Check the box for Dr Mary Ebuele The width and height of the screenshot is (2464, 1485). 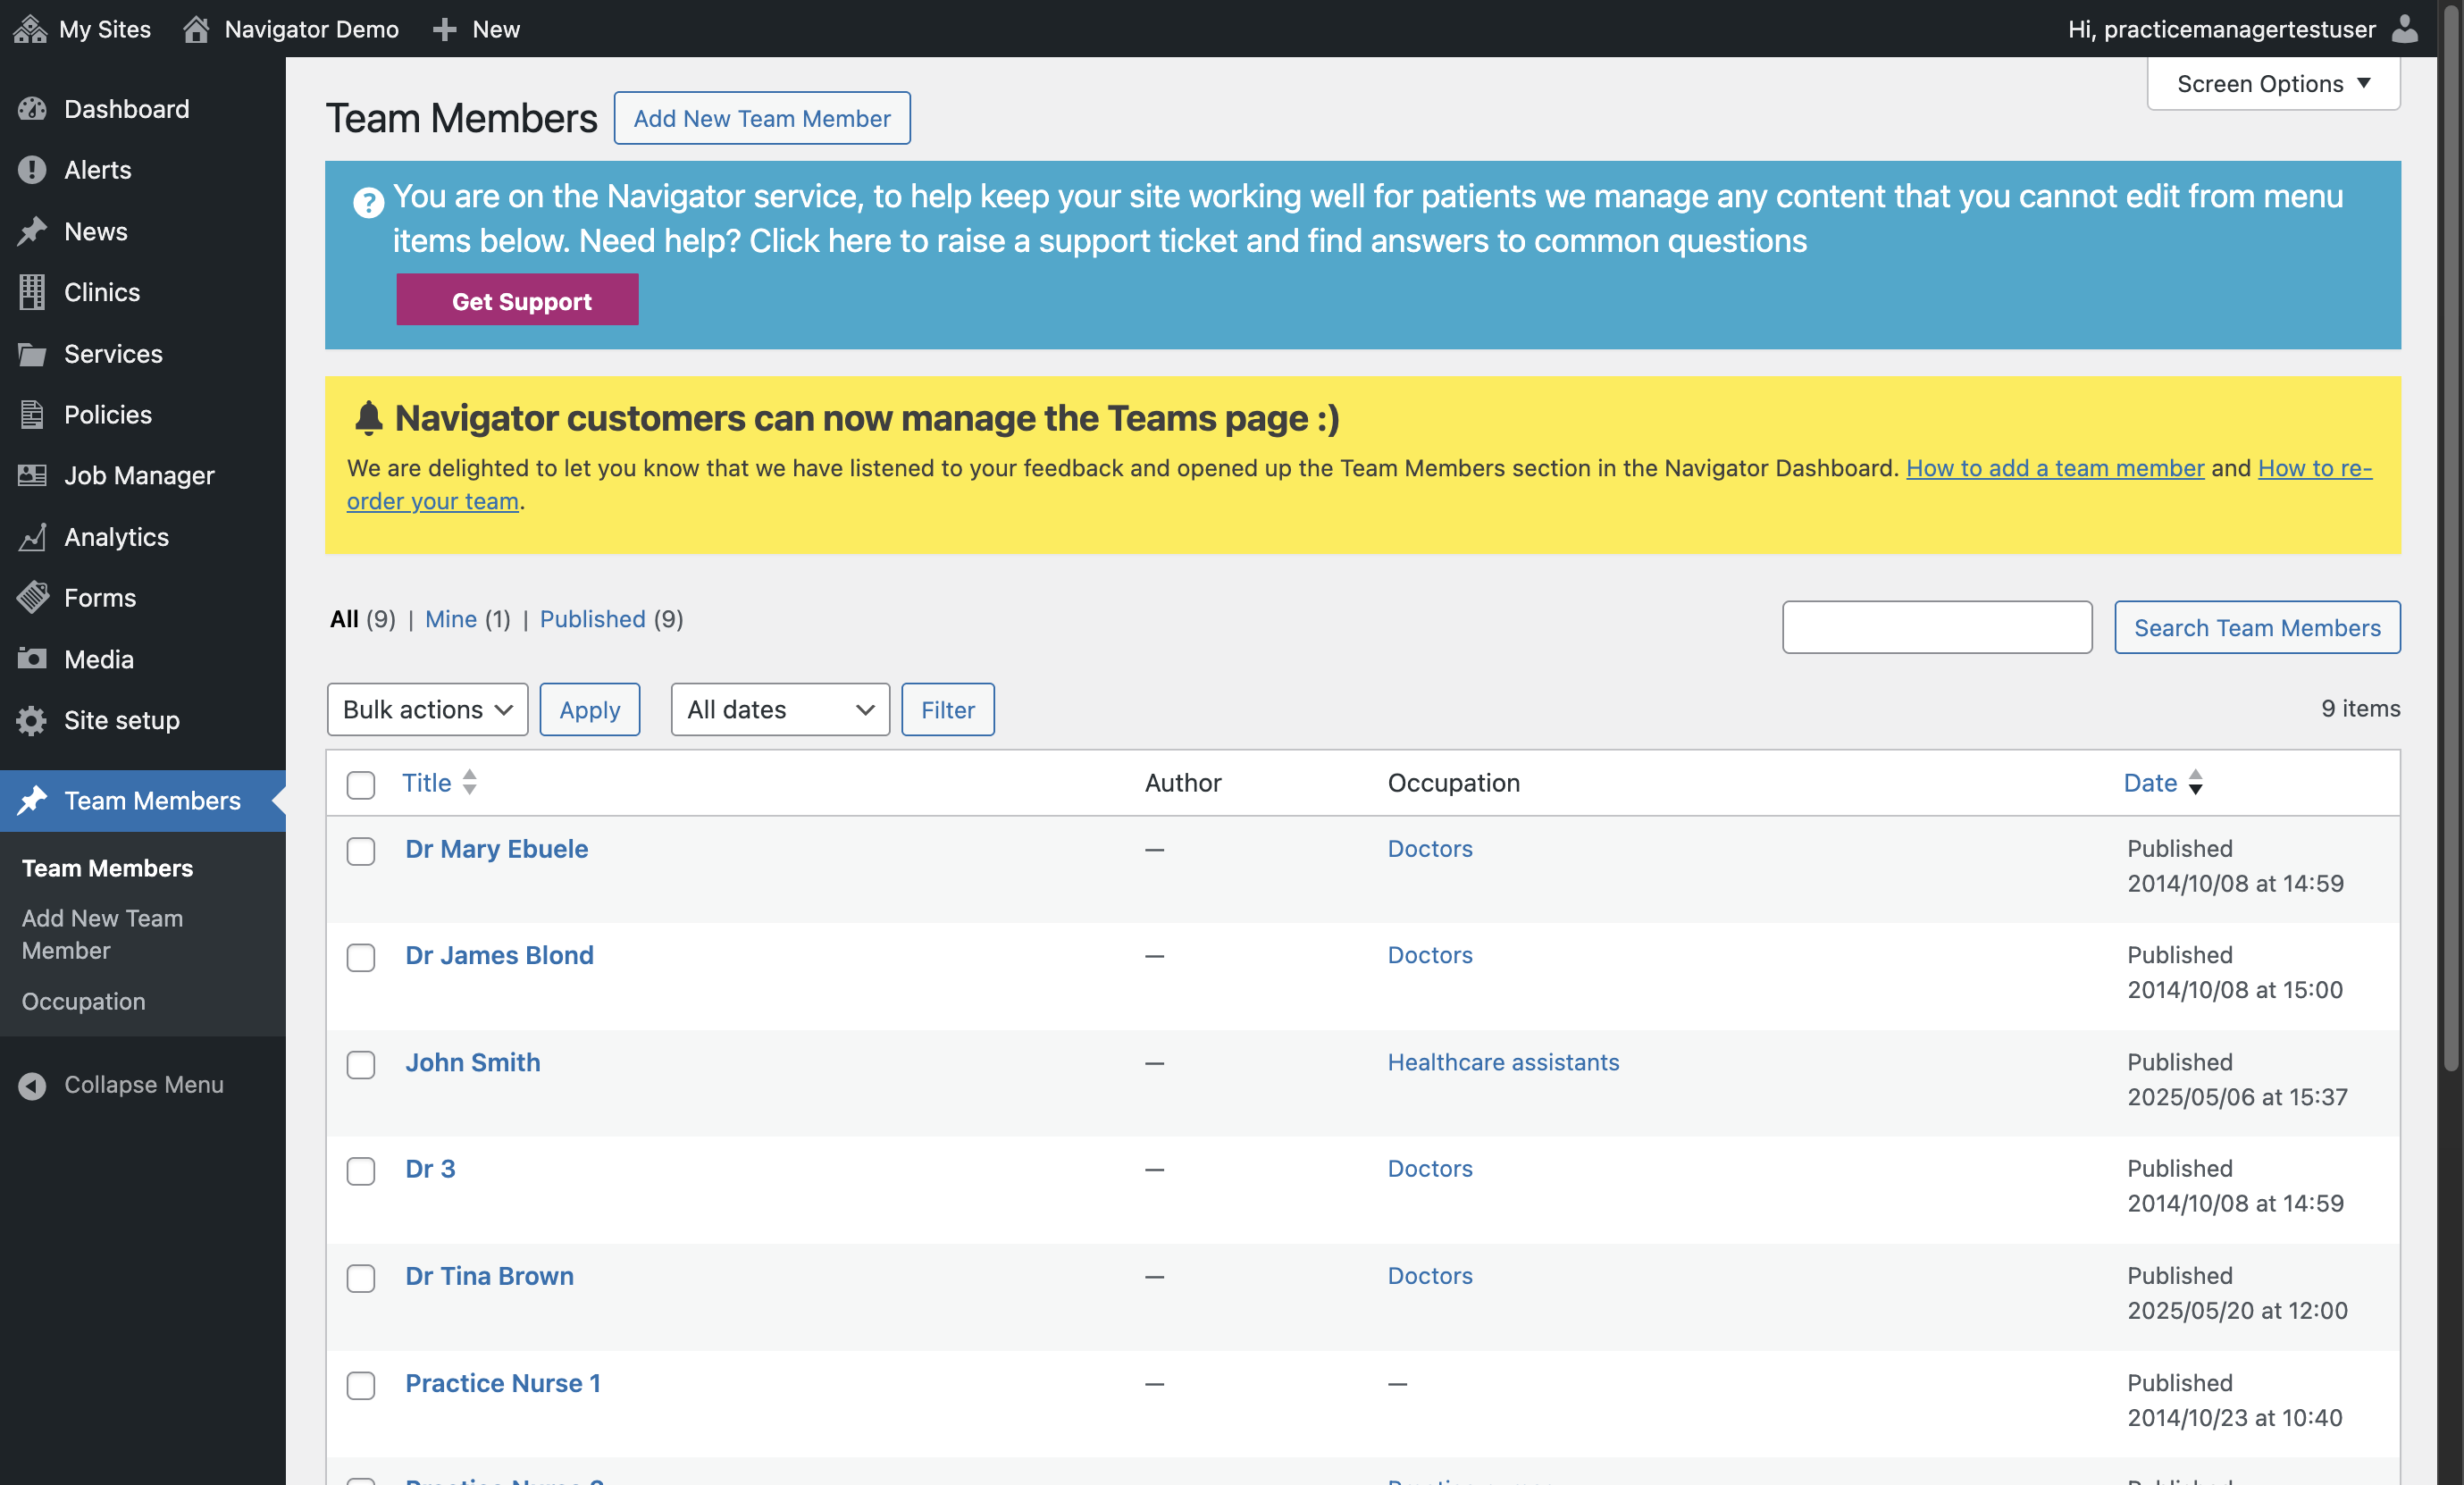(x=361, y=851)
